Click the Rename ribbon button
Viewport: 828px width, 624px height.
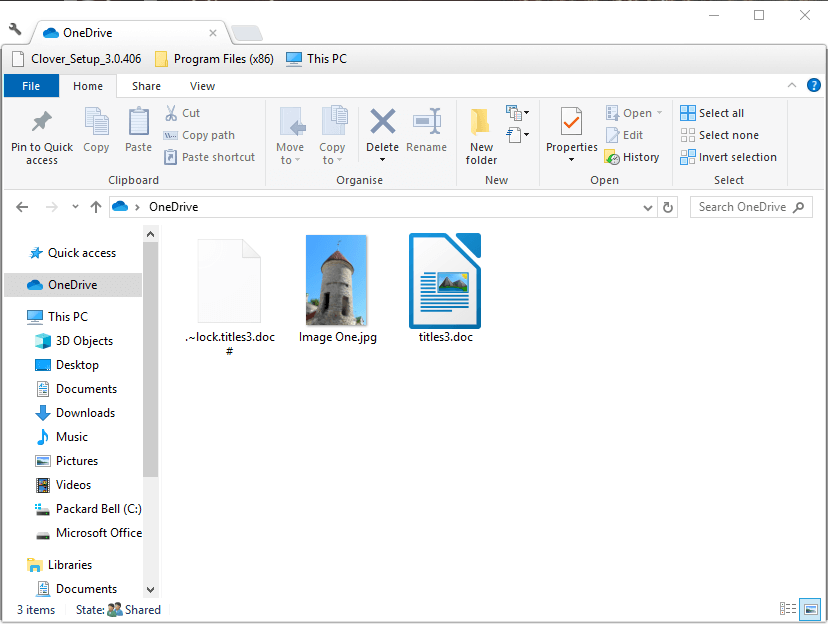[427, 130]
